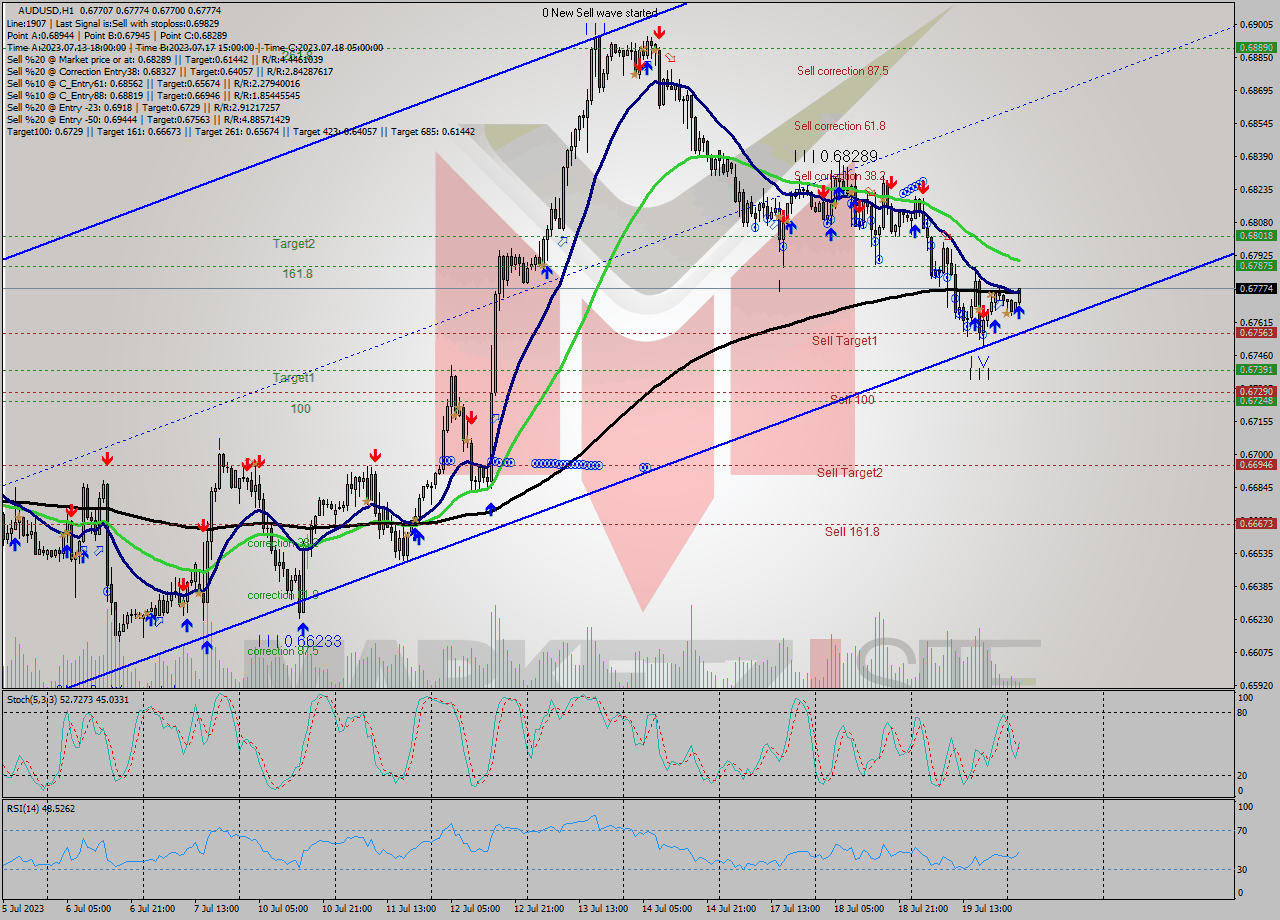
Task: Click the red 'Sell Target1' label
Action: click(x=845, y=341)
